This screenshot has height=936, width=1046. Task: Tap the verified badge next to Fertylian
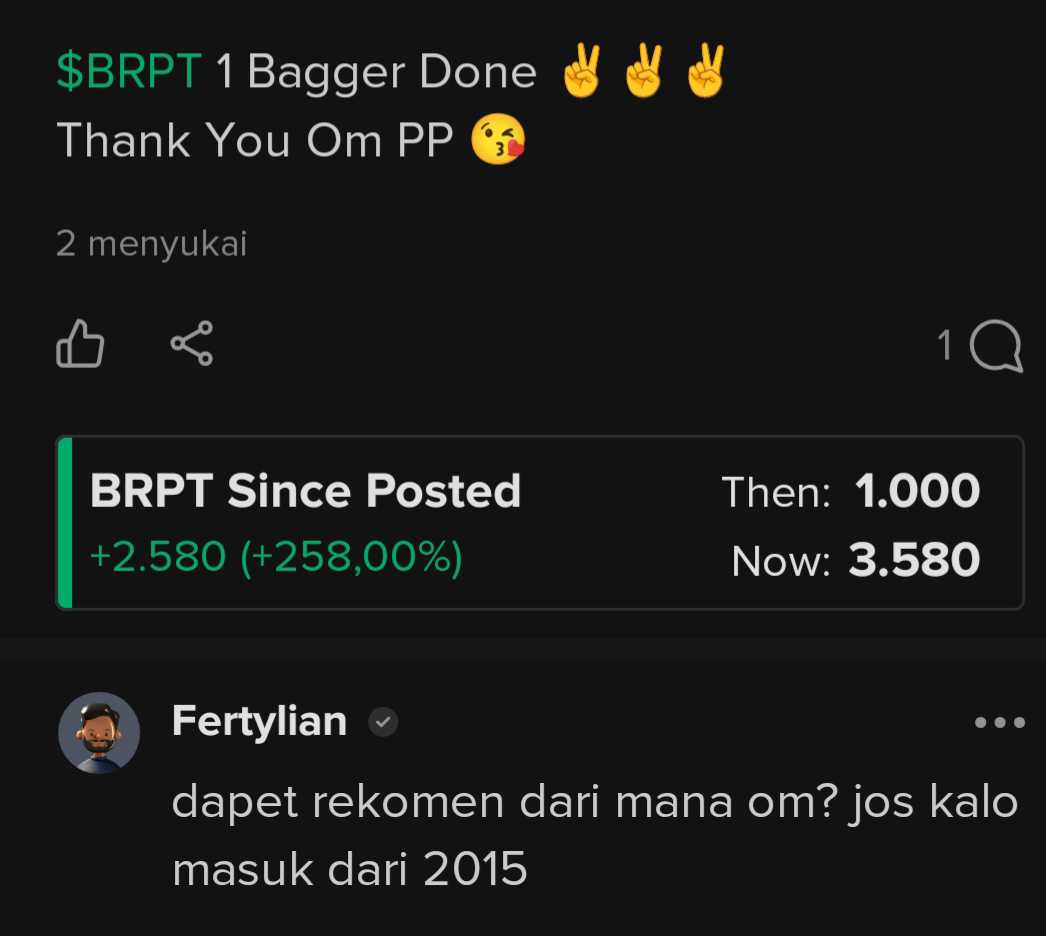(383, 722)
